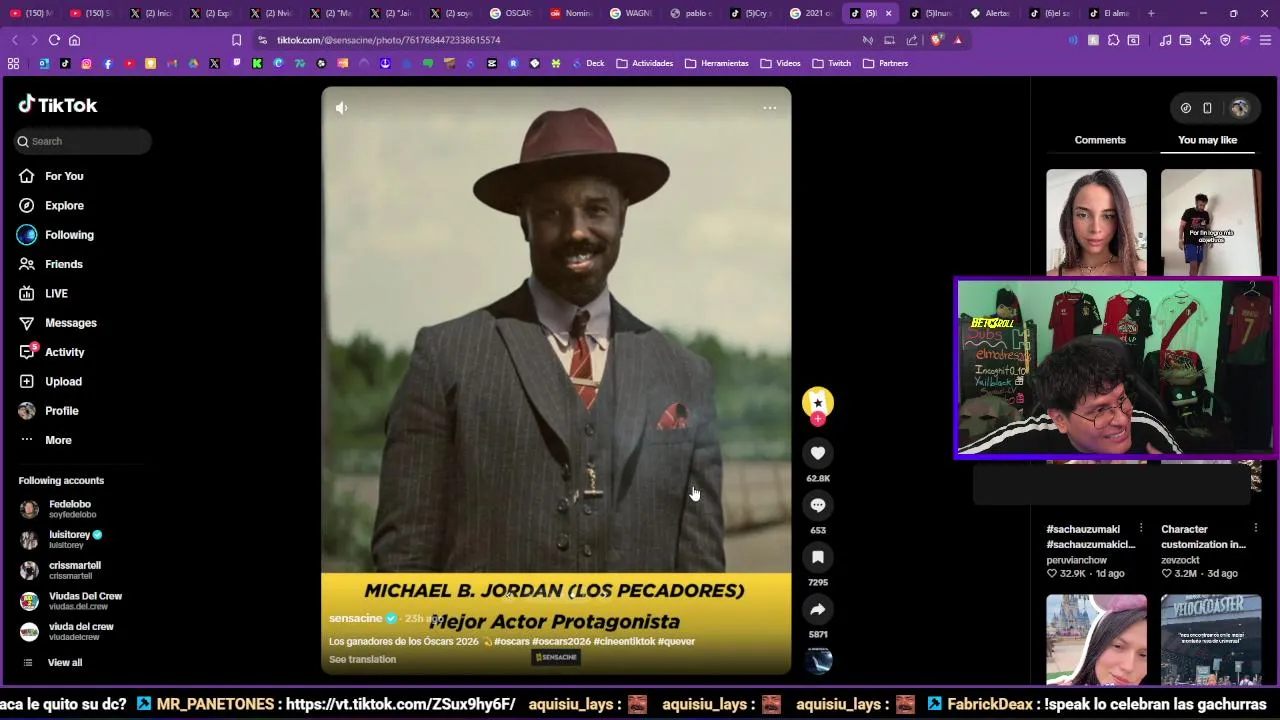
Task: Open the Videos bookmarks folder
Action: click(x=780, y=63)
